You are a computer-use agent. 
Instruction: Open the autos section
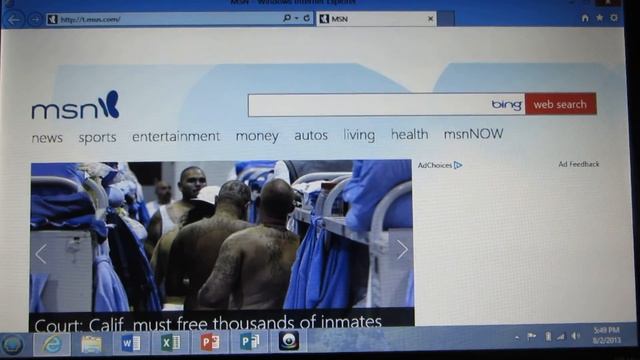pyautogui.click(x=311, y=135)
